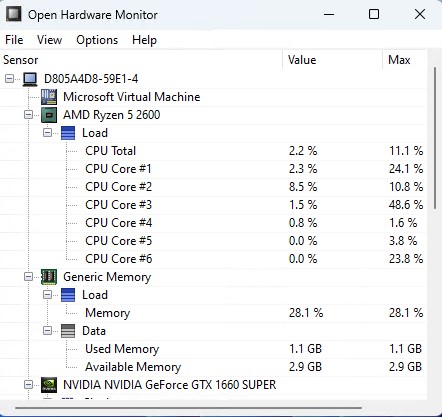Select the CPU Core #1 sensor
Image resolution: width=442 pixels, height=417 pixels.
[119, 169]
